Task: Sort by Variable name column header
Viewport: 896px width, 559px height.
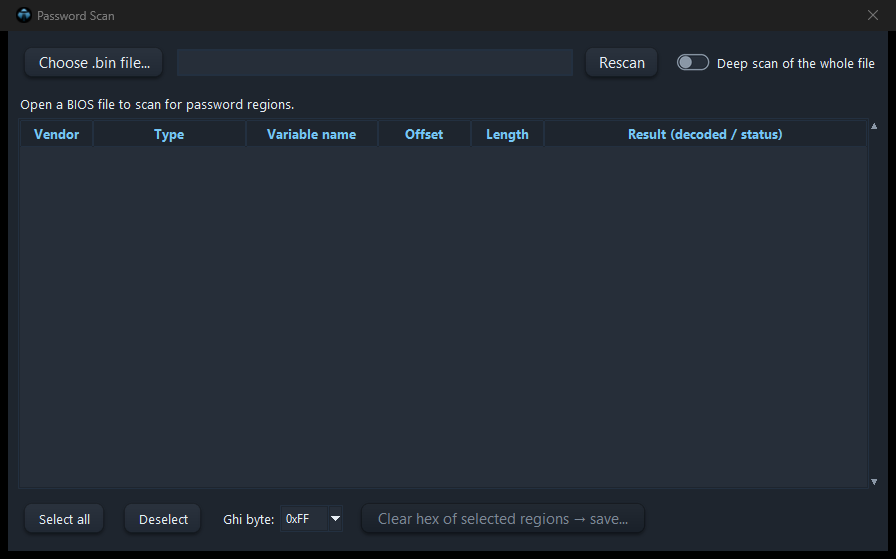Action: tap(311, 134)
